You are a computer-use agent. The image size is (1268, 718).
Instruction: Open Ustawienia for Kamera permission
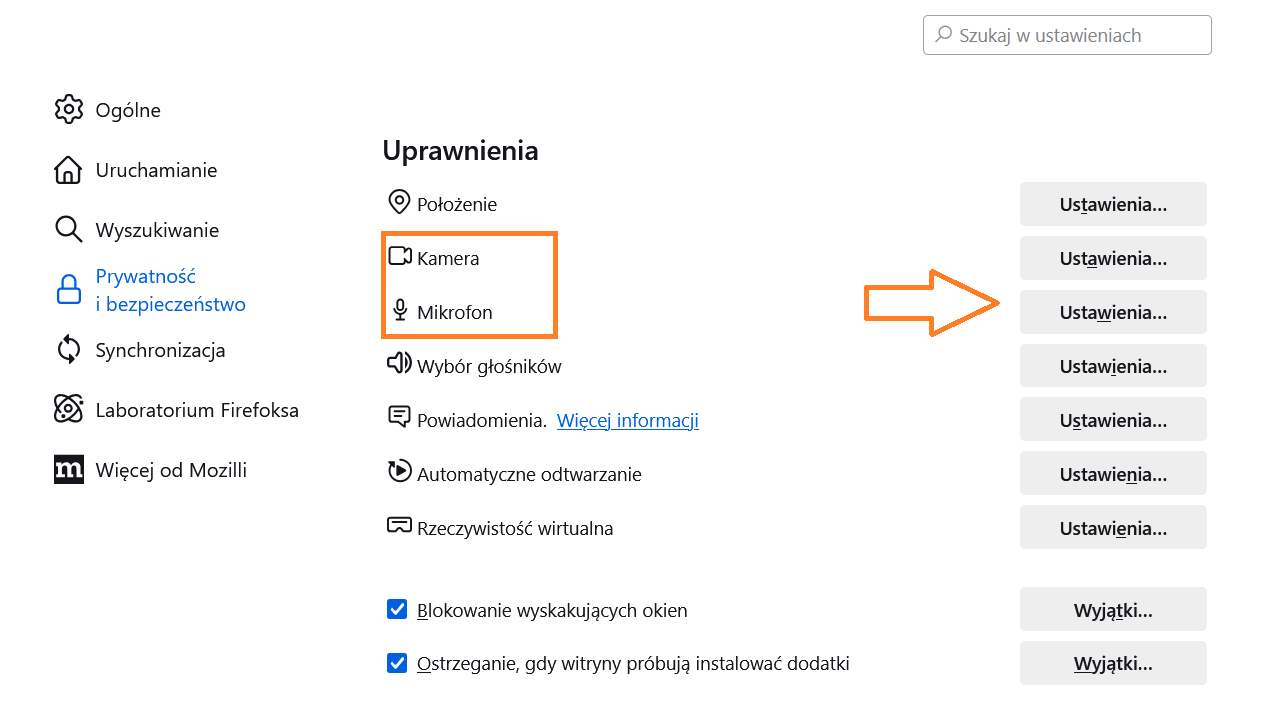[x=1113, y=258]
